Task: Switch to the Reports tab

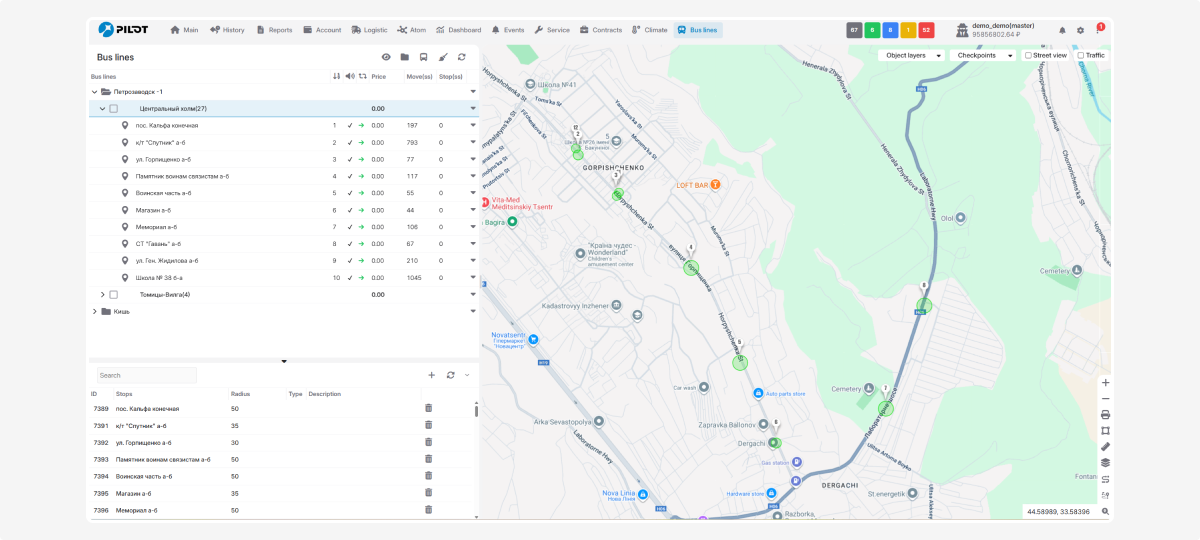Action: (x=275, y=30)
